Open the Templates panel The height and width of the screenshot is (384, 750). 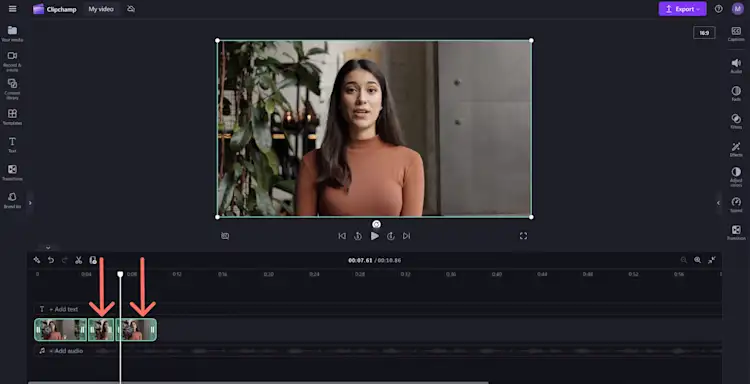coord(12,117)
